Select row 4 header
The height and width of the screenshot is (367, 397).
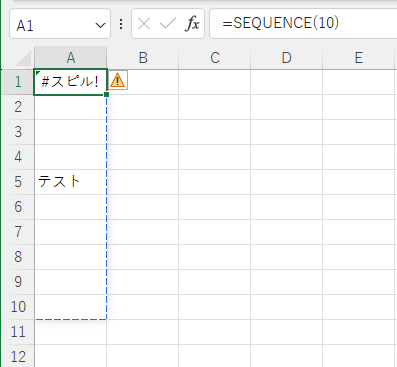click(x=18, y=157)
